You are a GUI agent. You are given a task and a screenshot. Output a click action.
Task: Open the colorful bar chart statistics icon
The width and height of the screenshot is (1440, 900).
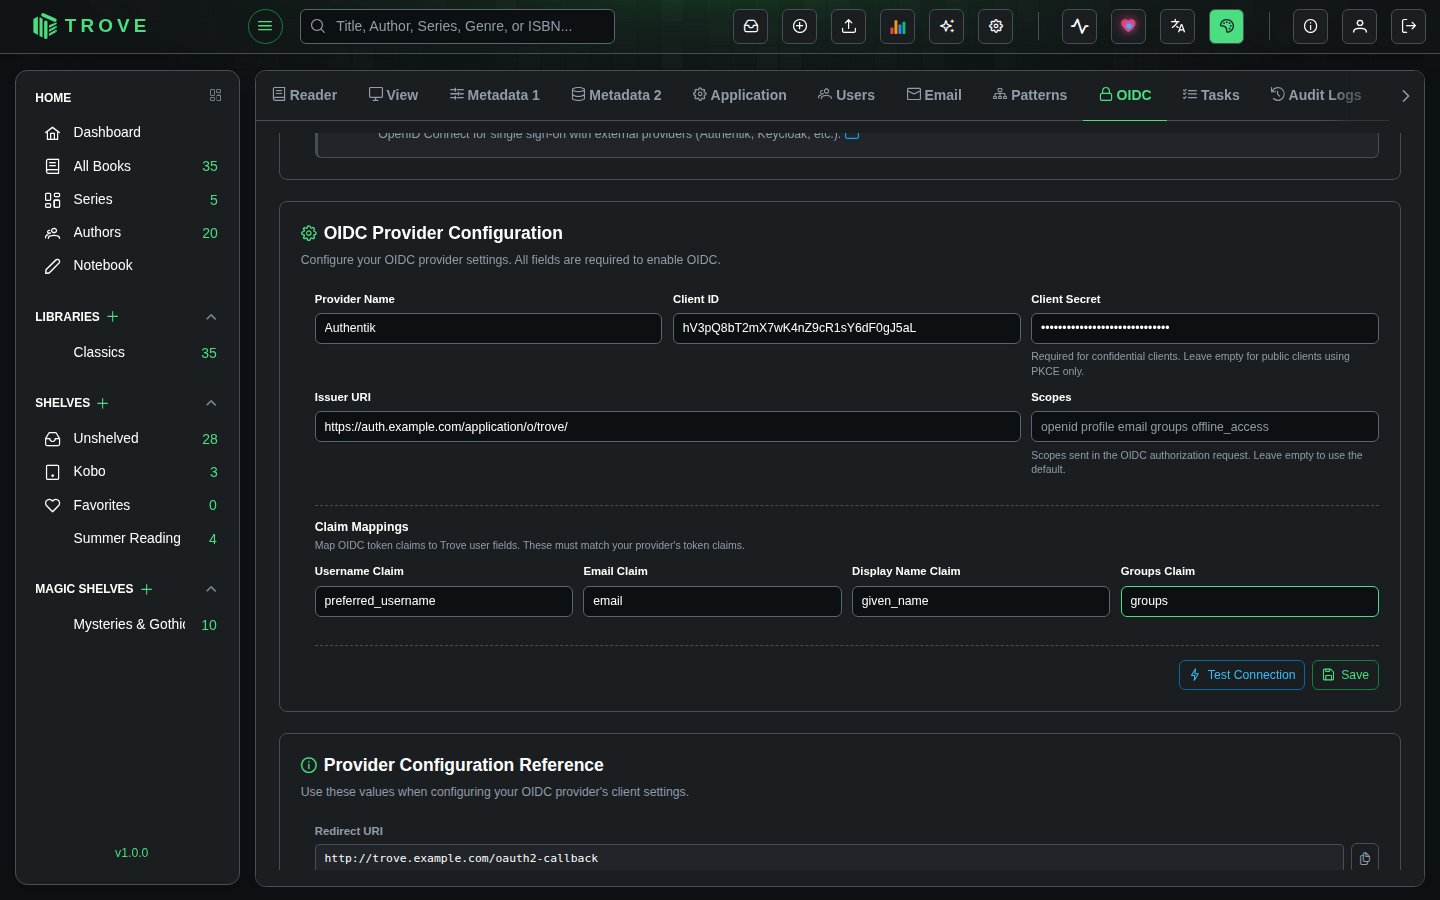pyautogui.click(x=898, y=26)
